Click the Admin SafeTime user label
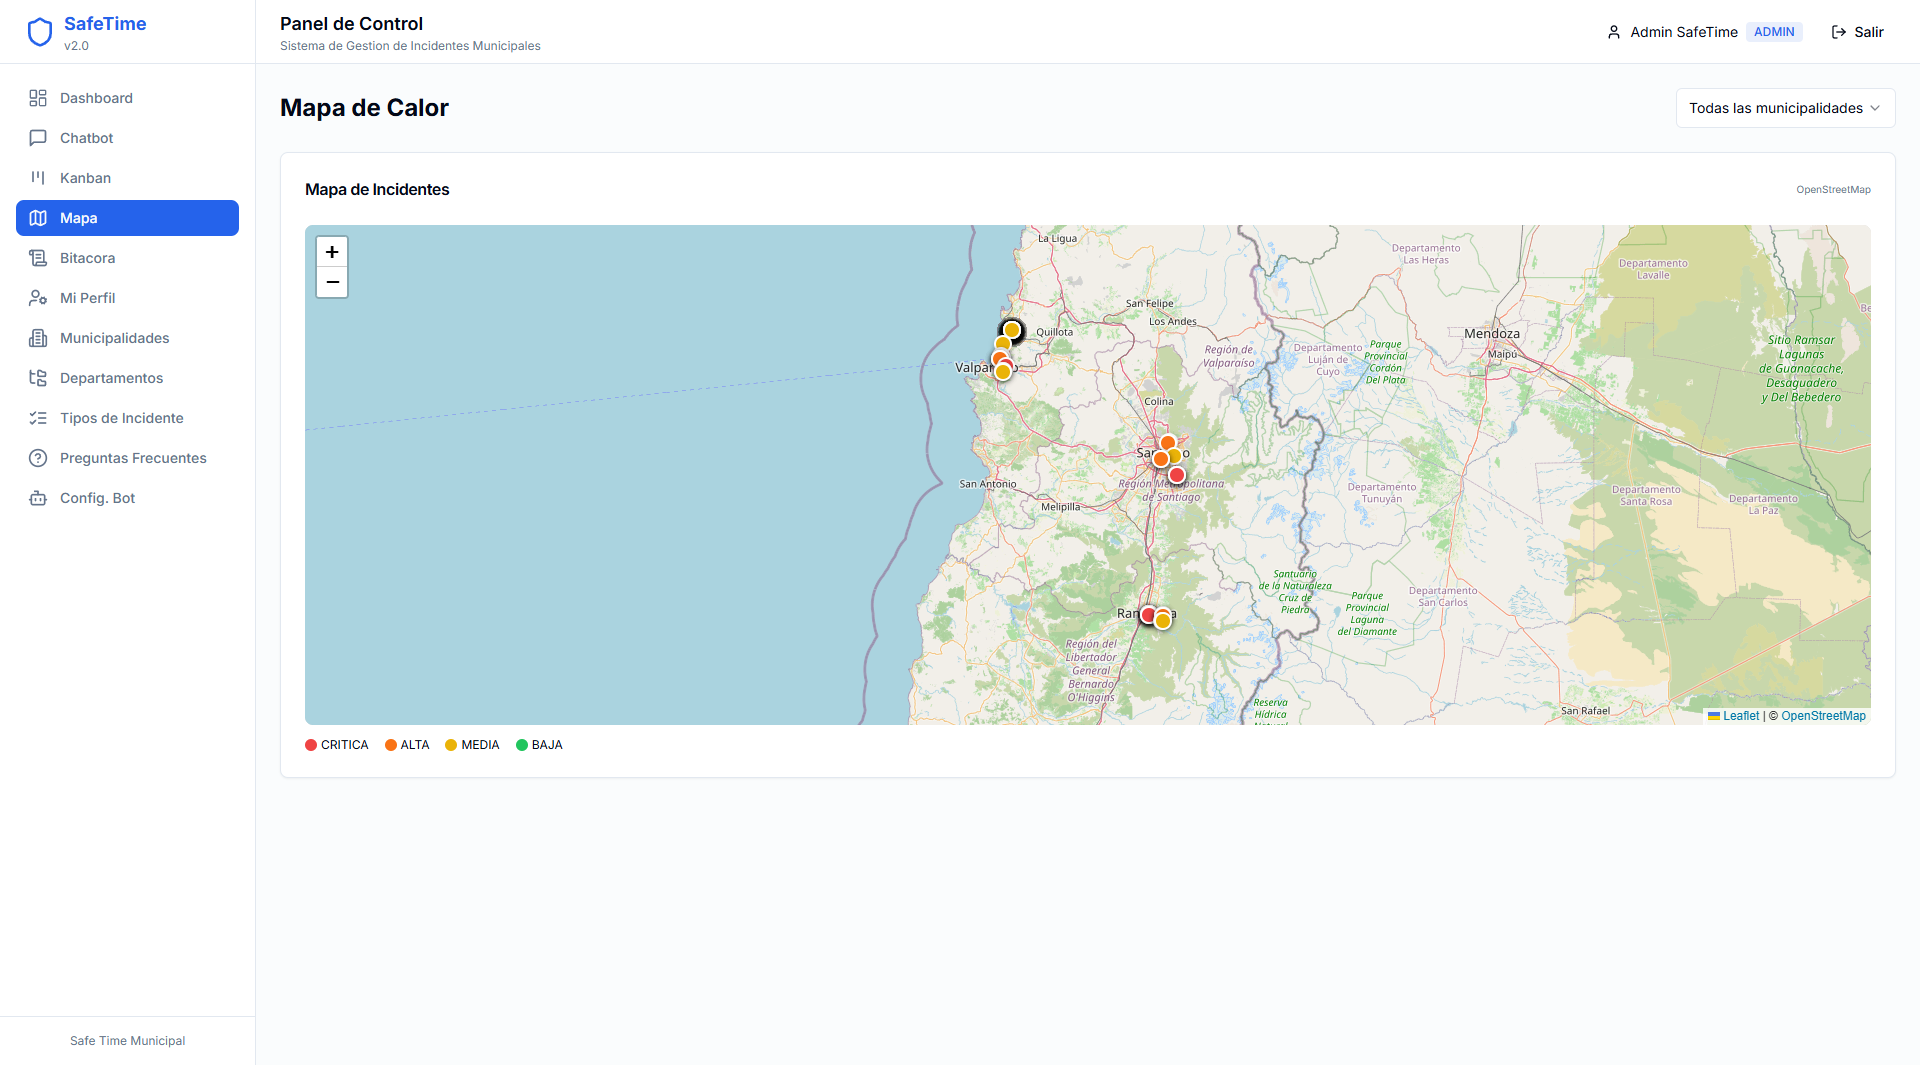1920x1065 pixels. click(1684, 32)
